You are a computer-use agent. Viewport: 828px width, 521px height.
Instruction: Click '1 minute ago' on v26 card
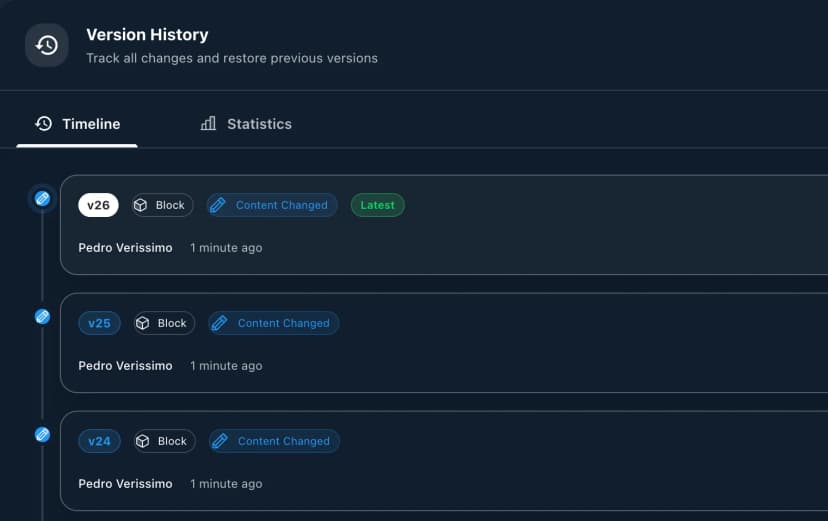tap(226, 248)
